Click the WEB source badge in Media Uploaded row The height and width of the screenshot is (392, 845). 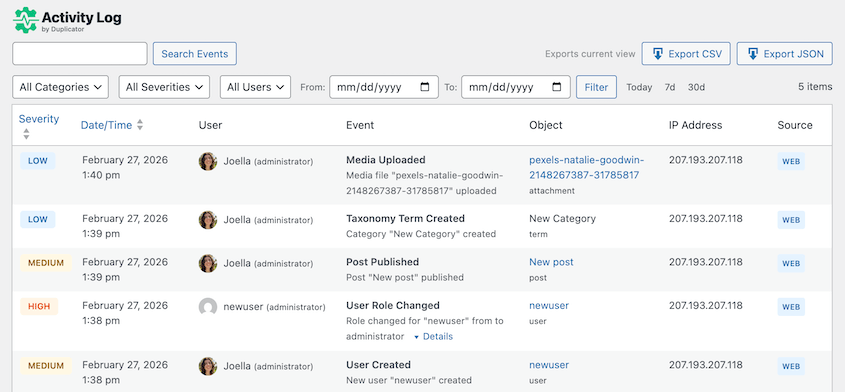pos(791,161)
